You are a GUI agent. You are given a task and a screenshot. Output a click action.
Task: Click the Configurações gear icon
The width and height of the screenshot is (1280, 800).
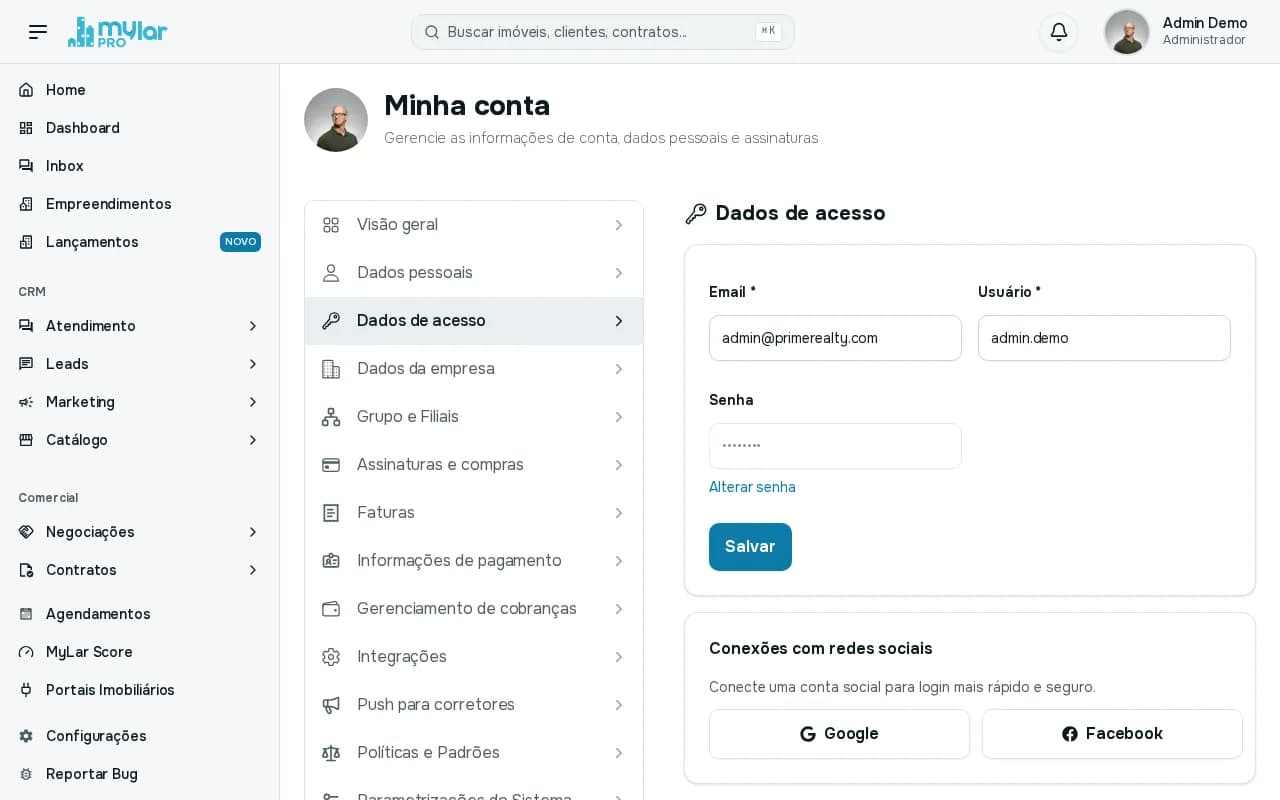coord(26,736)
